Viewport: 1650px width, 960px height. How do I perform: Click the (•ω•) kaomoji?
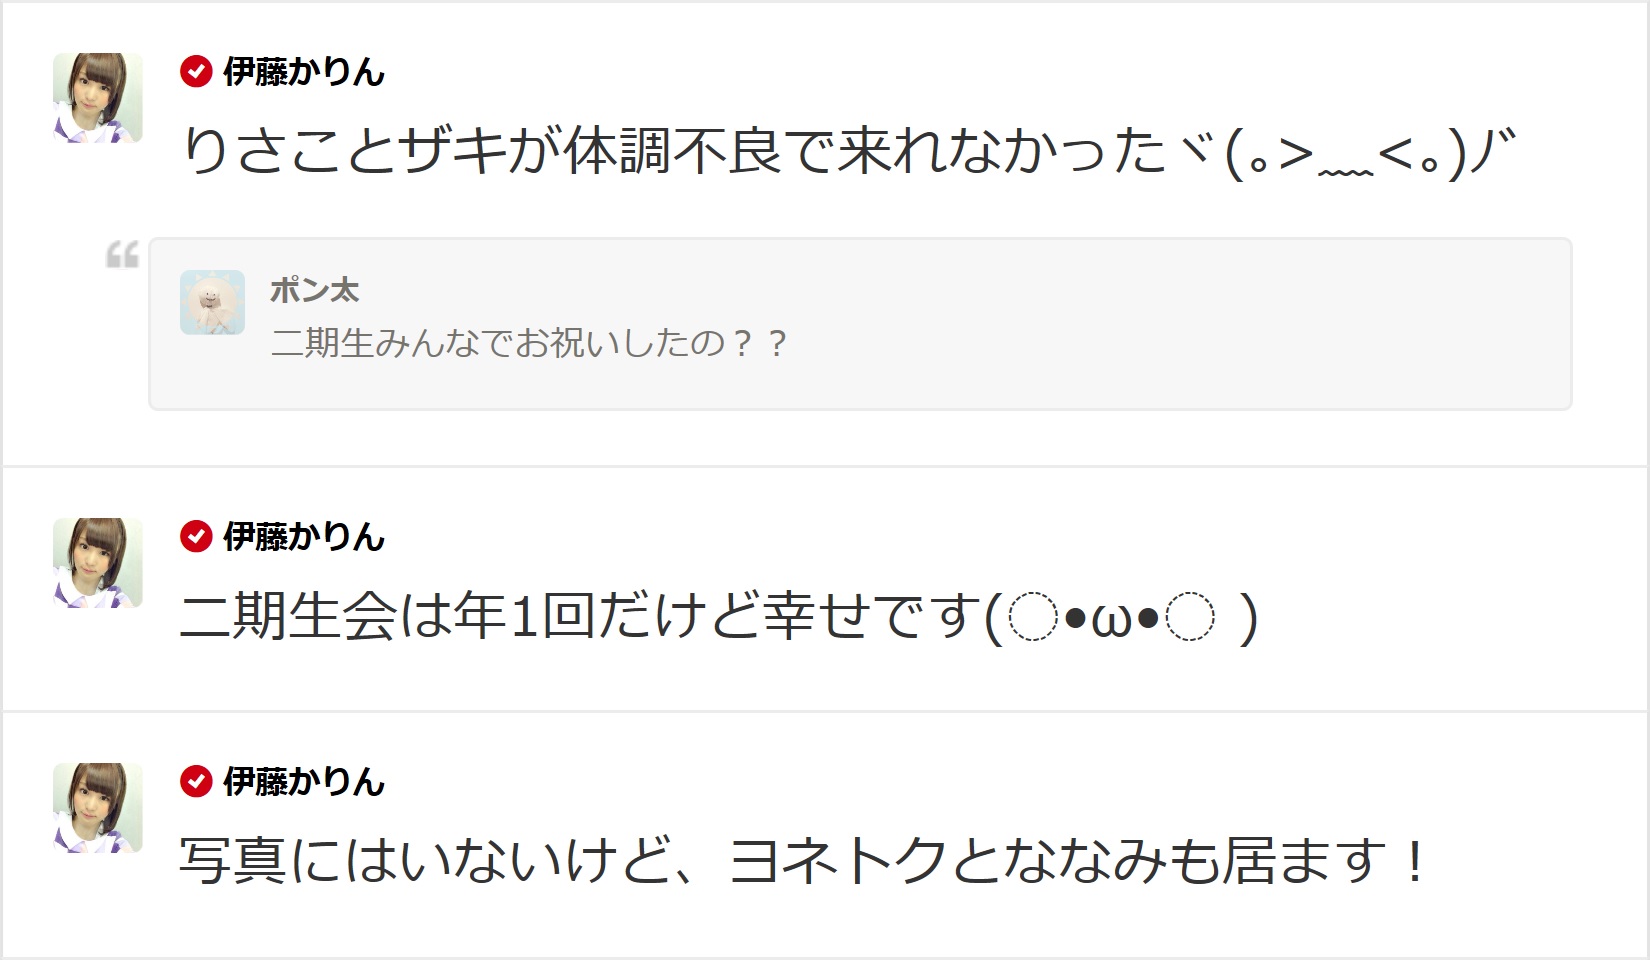coord(1121,619)
